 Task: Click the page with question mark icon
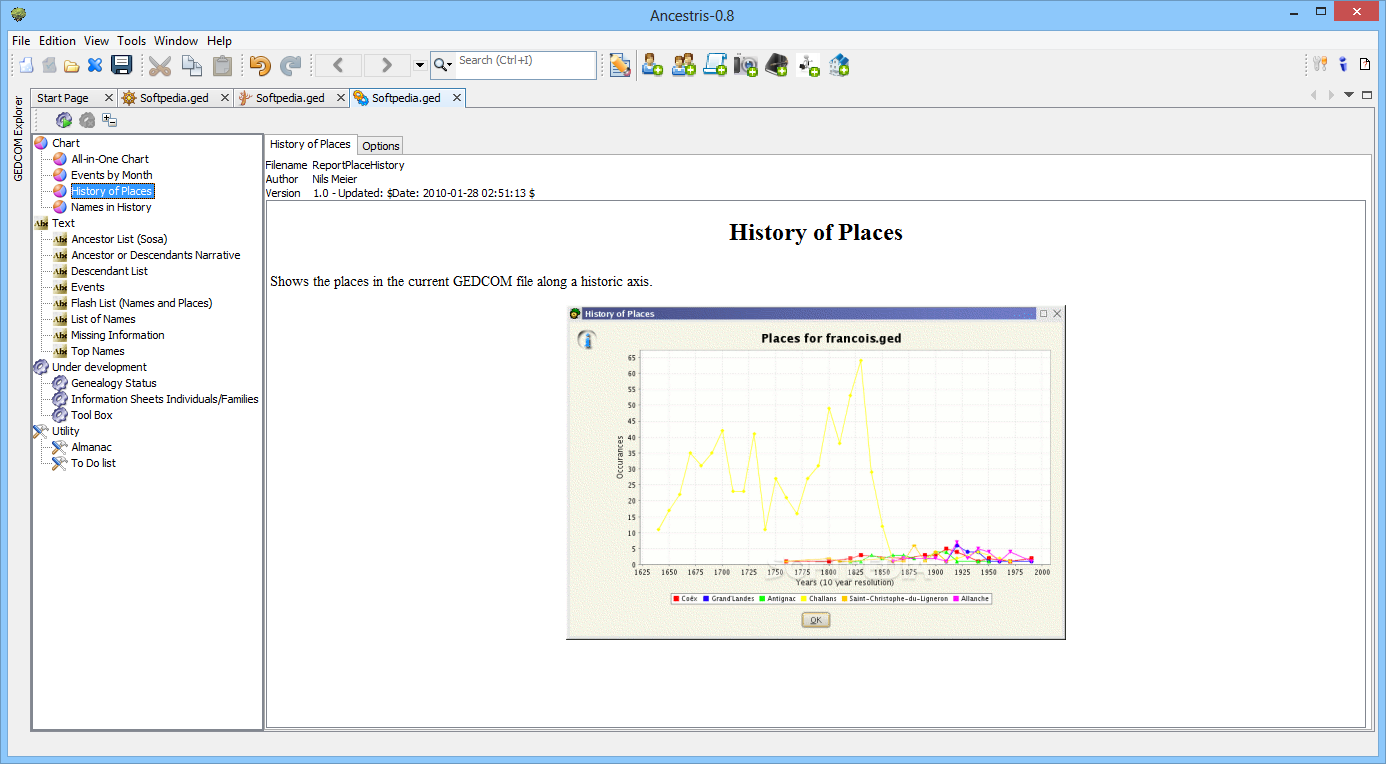click(1365, 64)
